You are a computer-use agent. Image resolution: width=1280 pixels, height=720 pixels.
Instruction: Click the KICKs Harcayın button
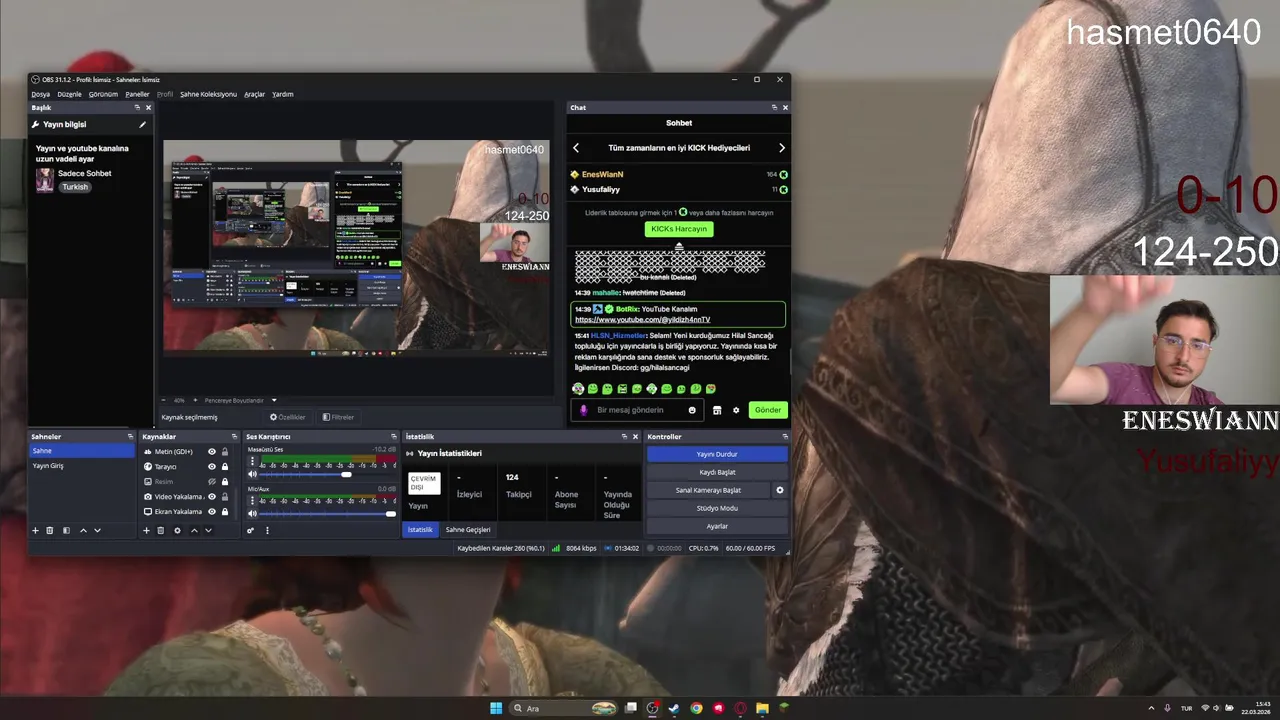pos(679,229)
